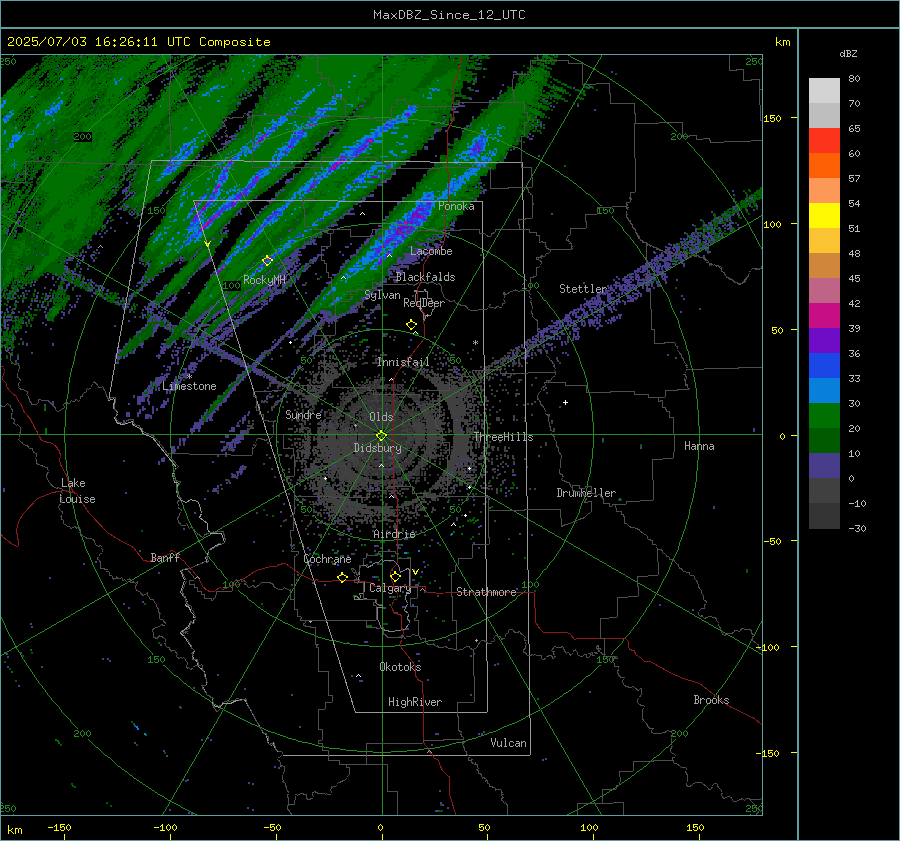Select the Cochrane label
Viewport: 900px width, 841px height.
click(x=327, y=559)
